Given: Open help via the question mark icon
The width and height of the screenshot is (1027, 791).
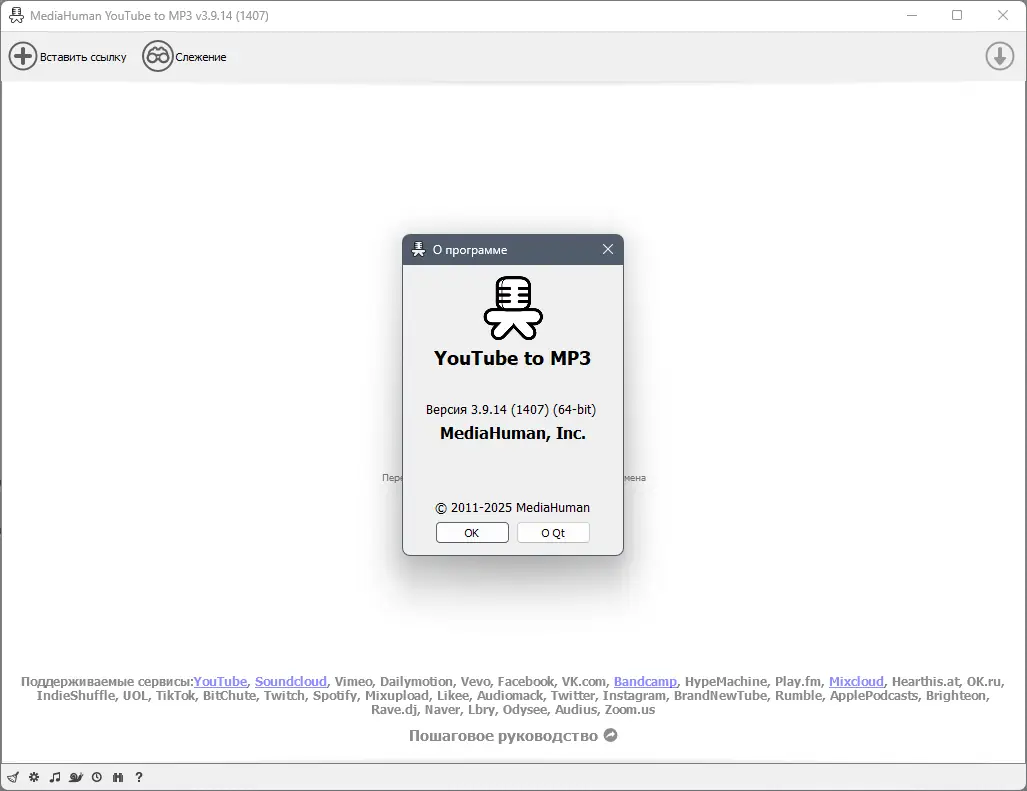Looking at the screenshot, I should pyautogui.click(x=139, y=777).
